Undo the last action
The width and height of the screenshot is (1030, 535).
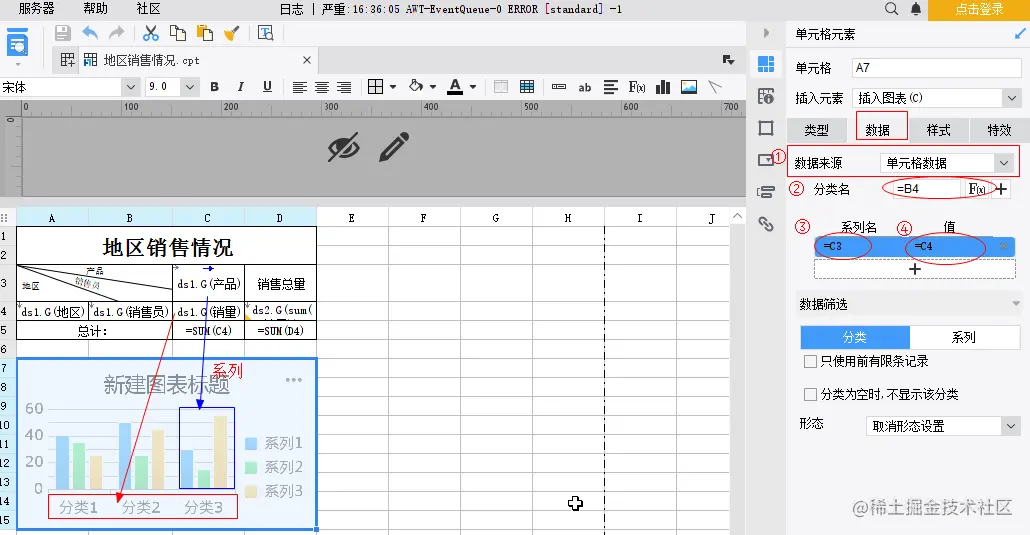click(x=90, y=33)
